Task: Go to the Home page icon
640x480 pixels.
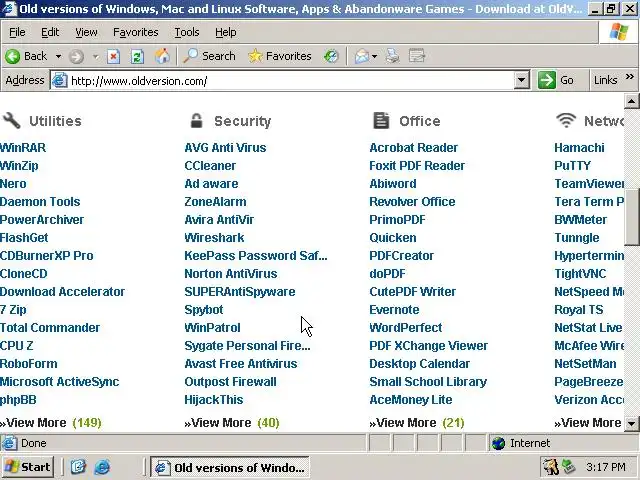Action: (162, 56)
